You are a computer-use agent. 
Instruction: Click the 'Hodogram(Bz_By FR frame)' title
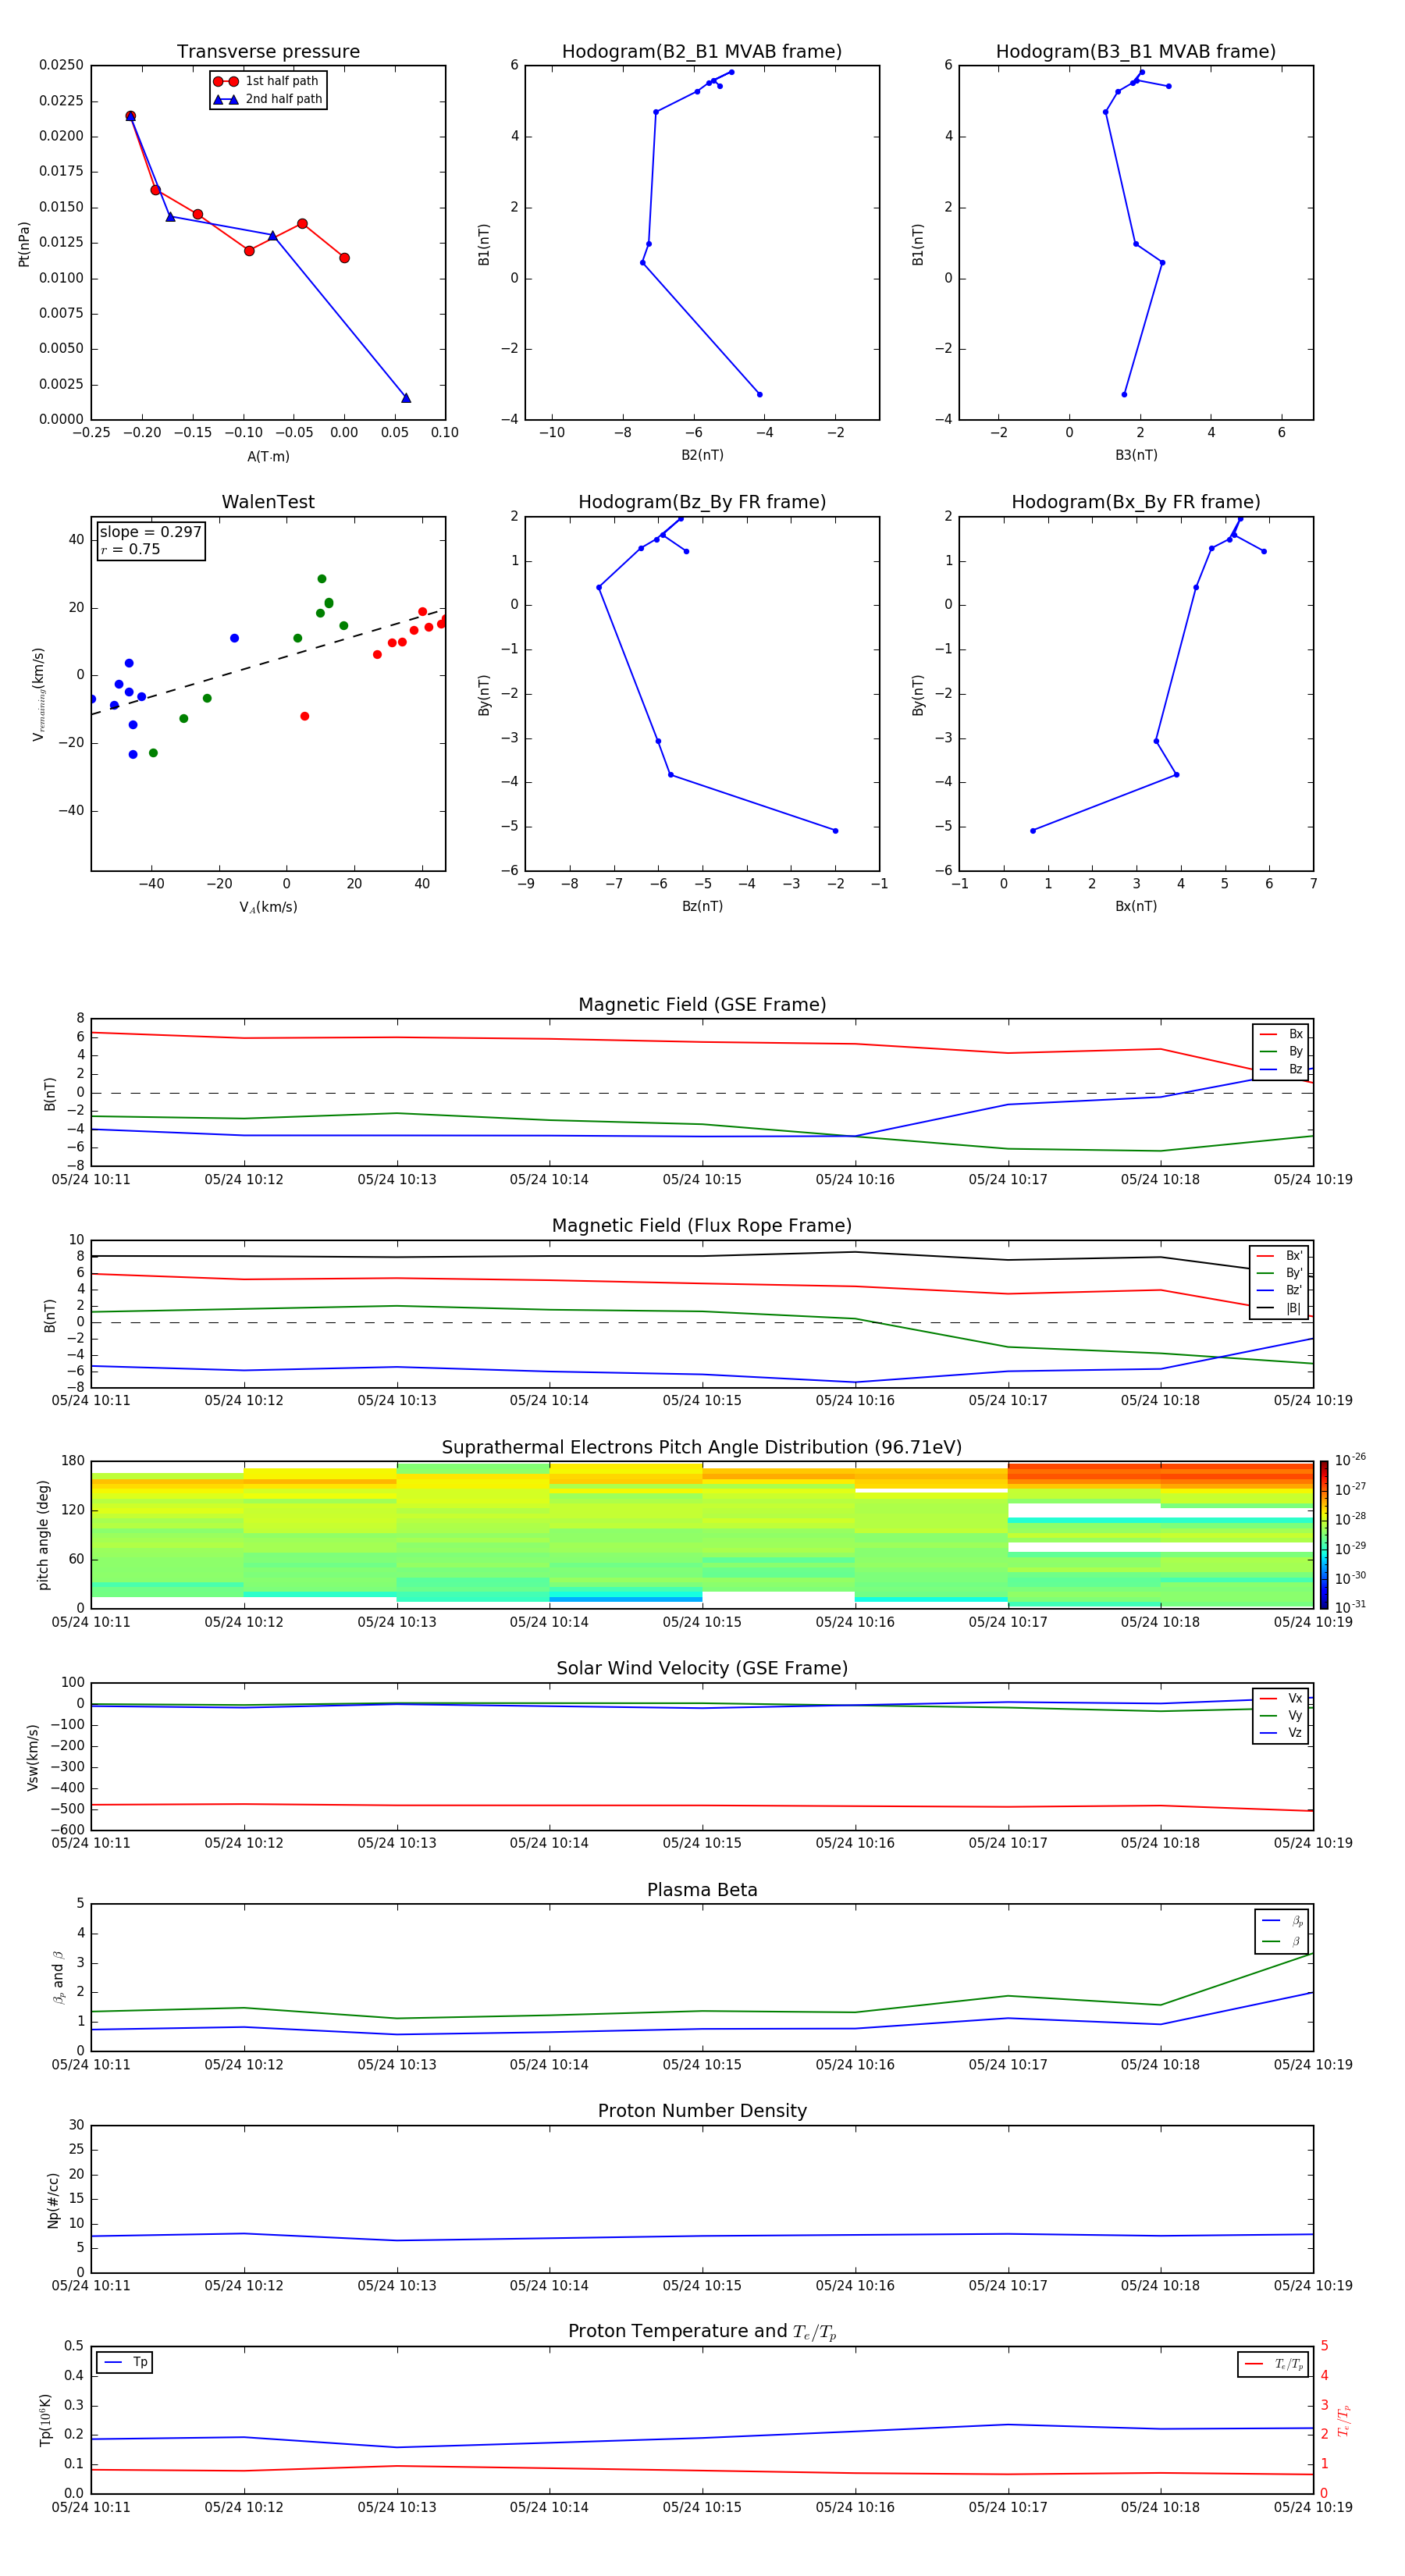point(702,502)
